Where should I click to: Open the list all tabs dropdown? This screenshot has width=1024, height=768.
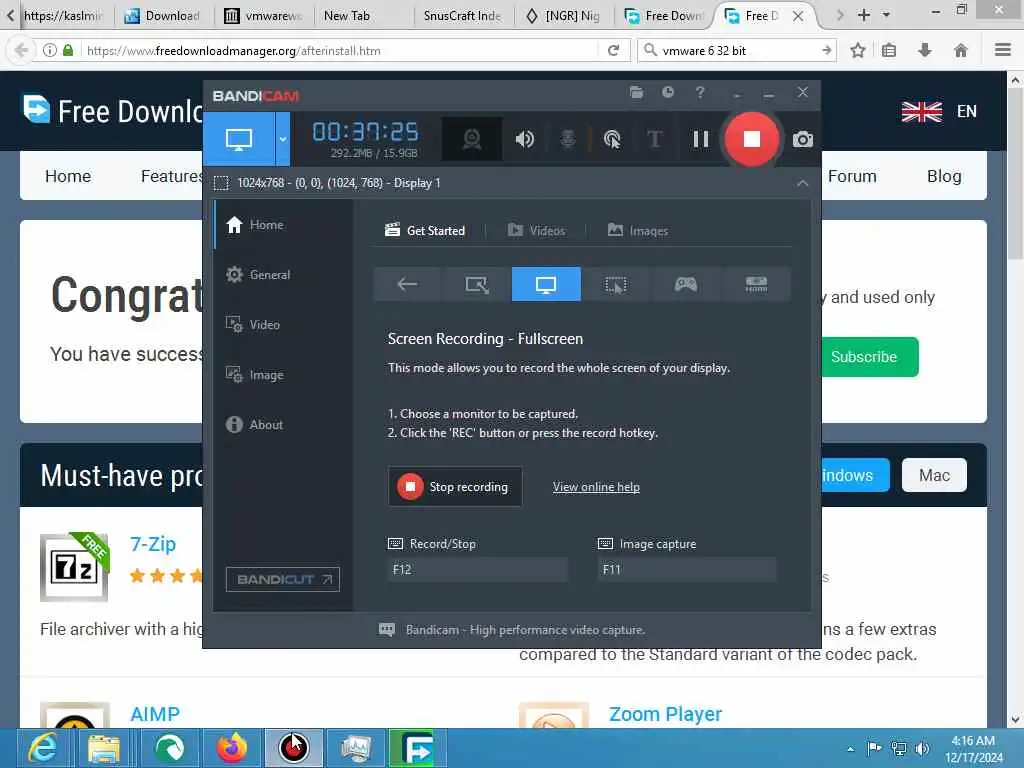886,15
